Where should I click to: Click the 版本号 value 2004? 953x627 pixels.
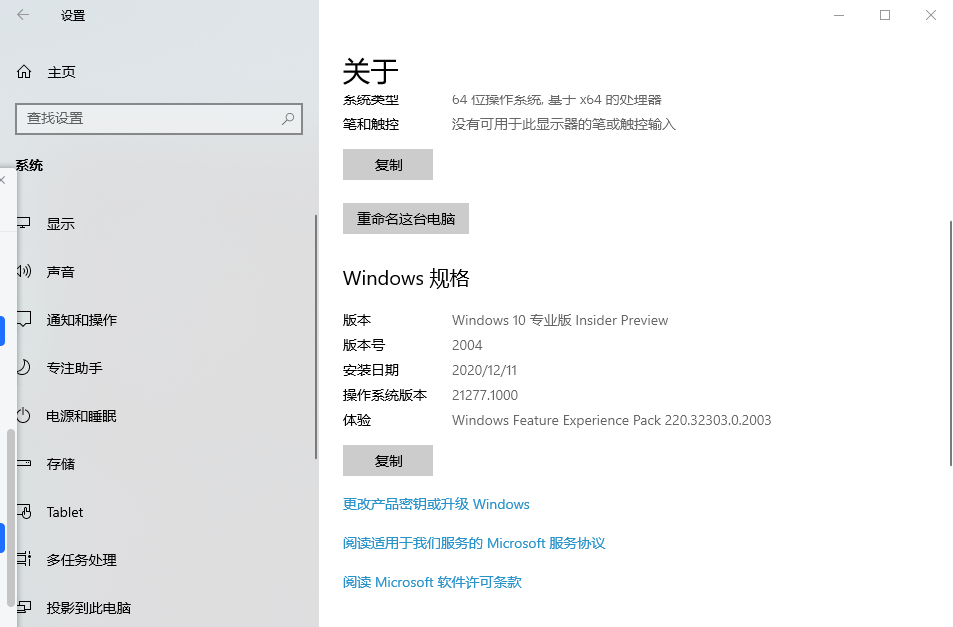(467, 345)
